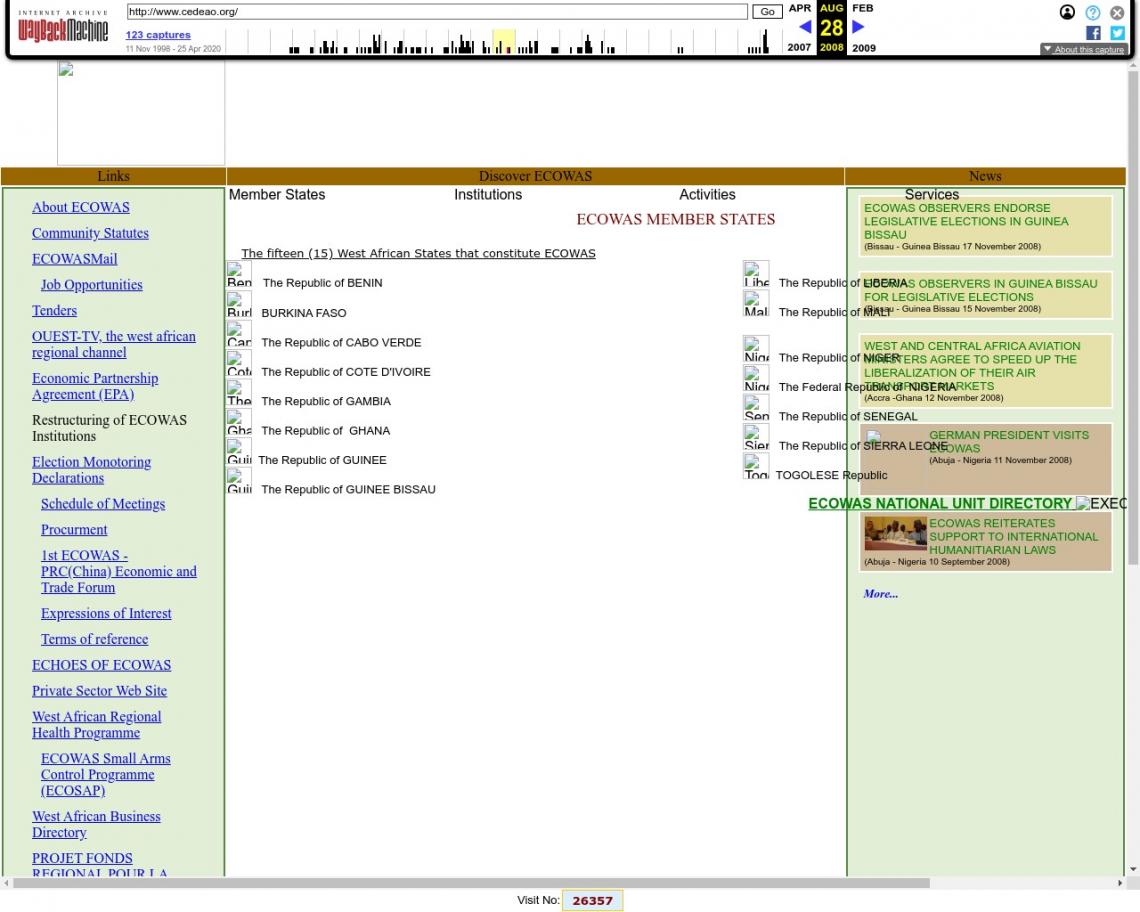Click Gambia flag image

tap(239, 393)
